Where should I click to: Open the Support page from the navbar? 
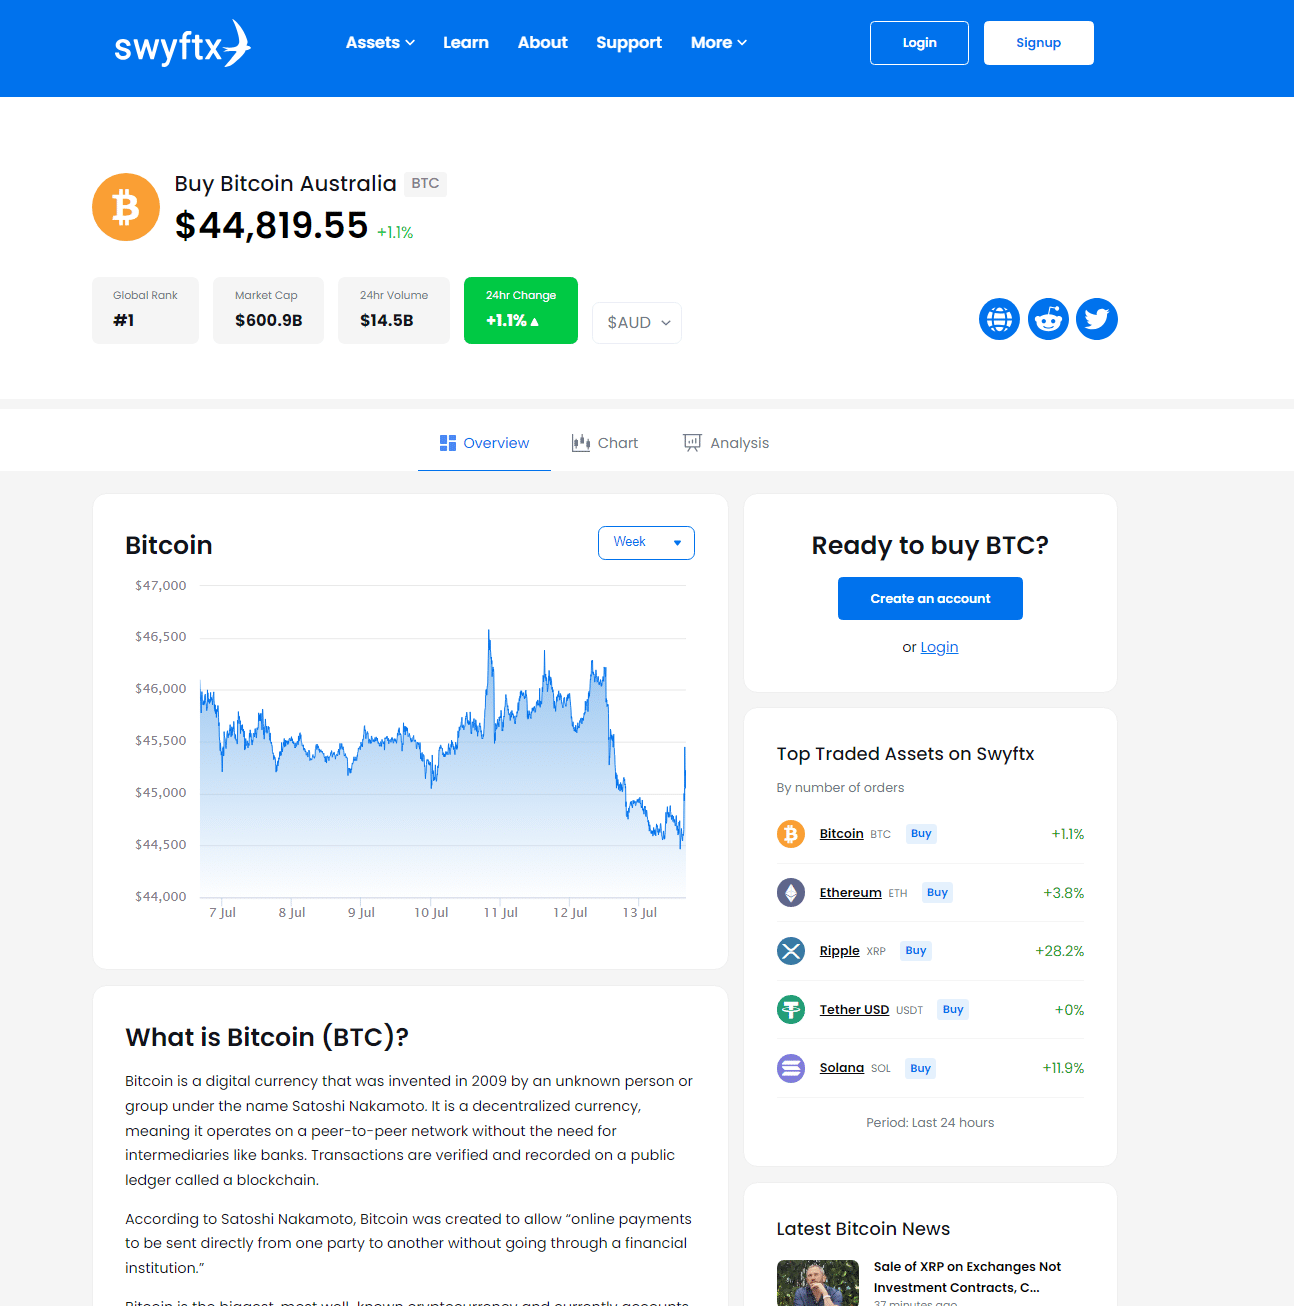pos(629,43)
